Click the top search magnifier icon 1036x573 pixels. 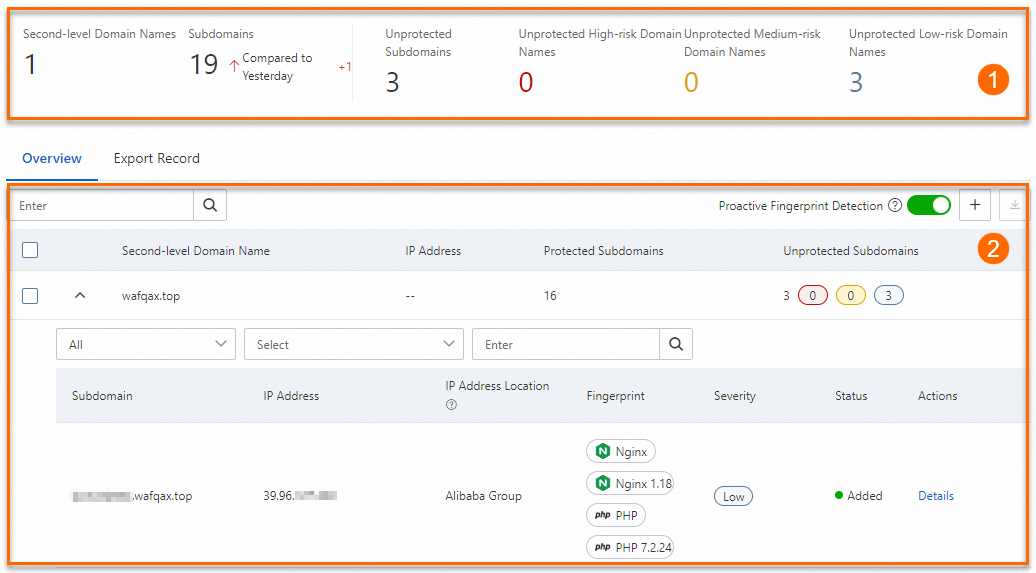point(210,205)
